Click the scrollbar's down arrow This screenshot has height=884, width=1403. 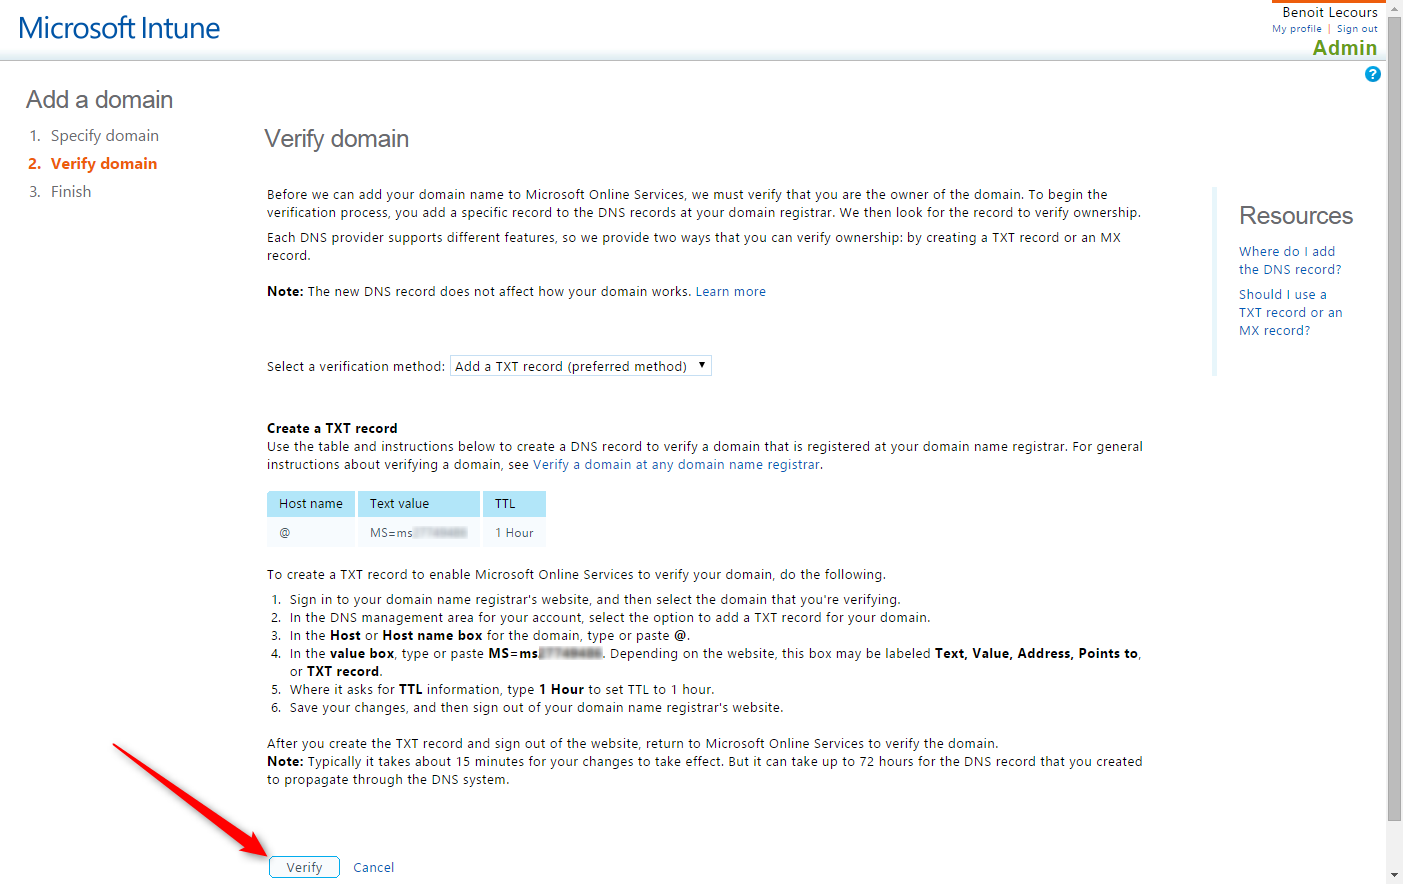coord(1394,876)
